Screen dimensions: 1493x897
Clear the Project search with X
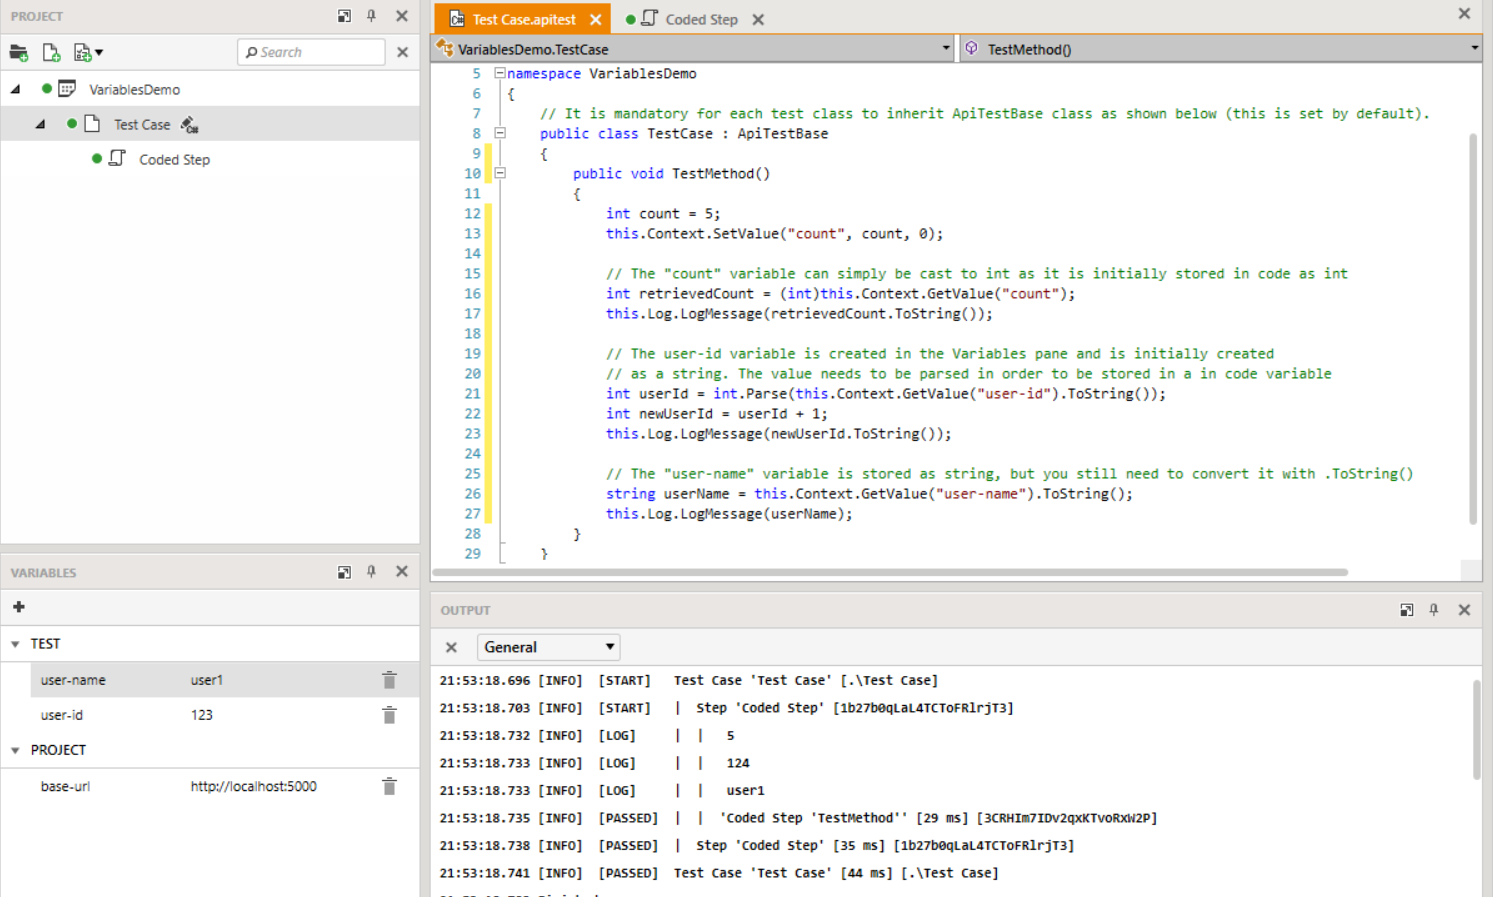point(403,52)
